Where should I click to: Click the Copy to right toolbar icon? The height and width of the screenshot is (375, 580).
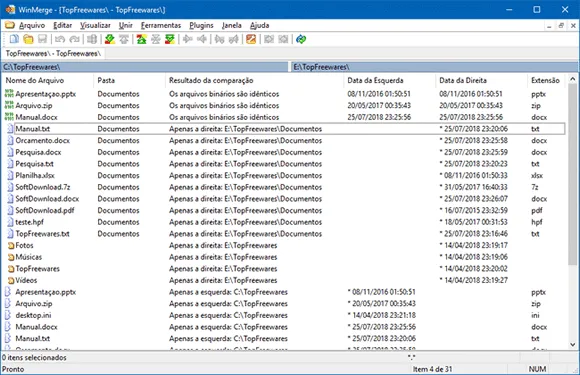(x=188, y=39)
